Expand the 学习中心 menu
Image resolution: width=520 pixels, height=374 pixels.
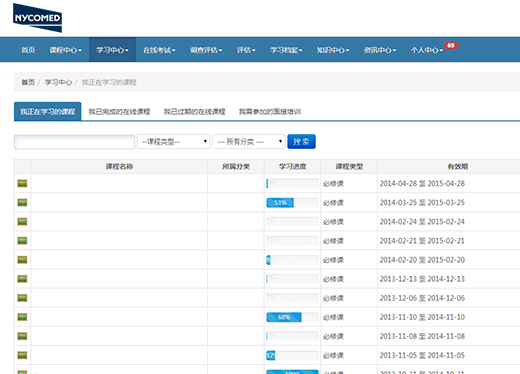pos(112,50)
